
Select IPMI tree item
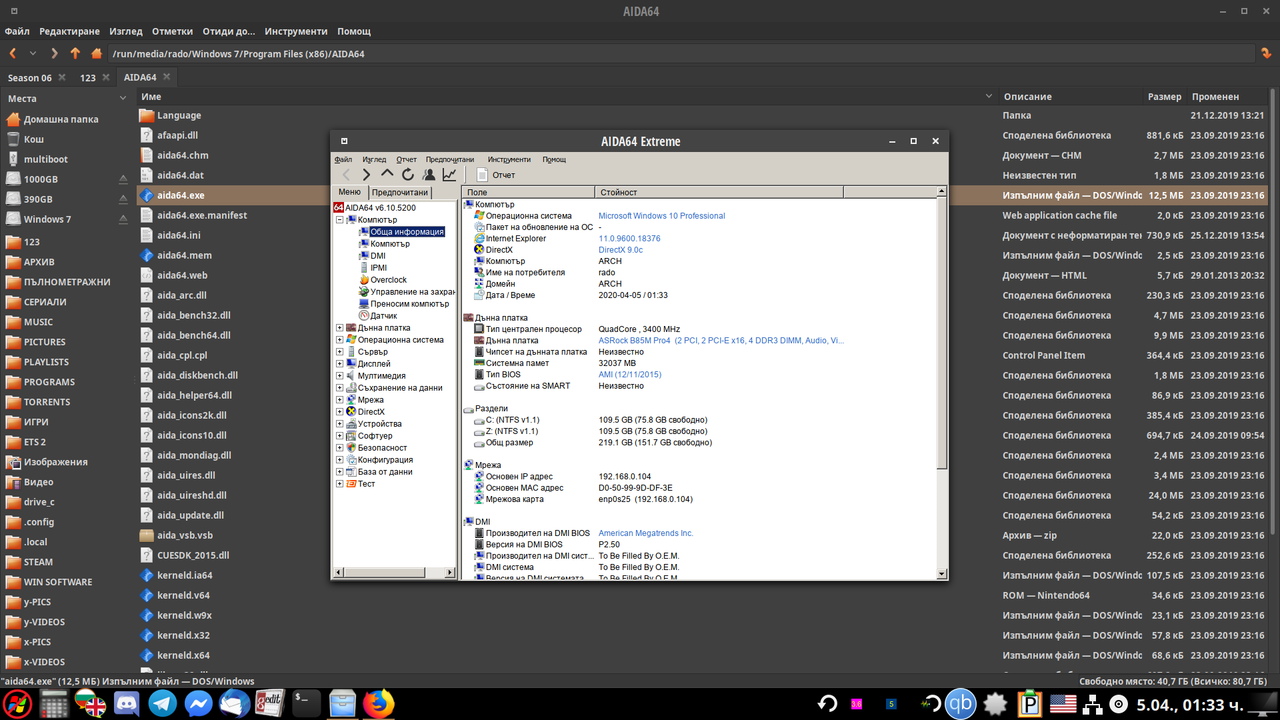click(x=379, y=268)
